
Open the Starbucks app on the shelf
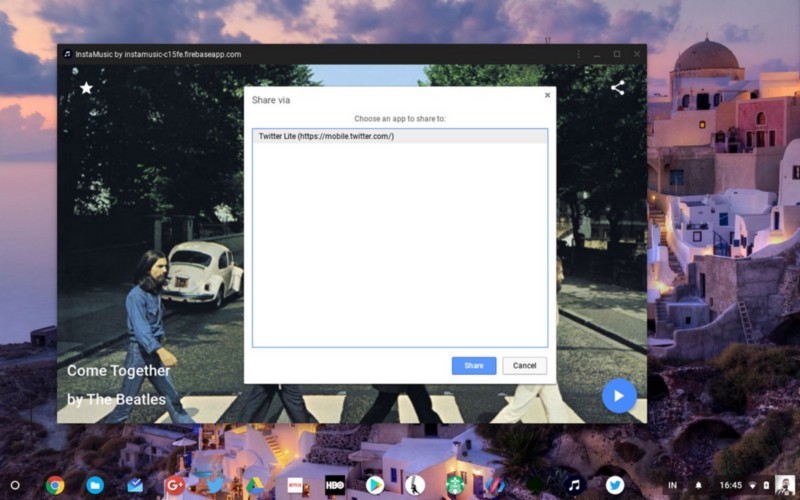point(455,485)
